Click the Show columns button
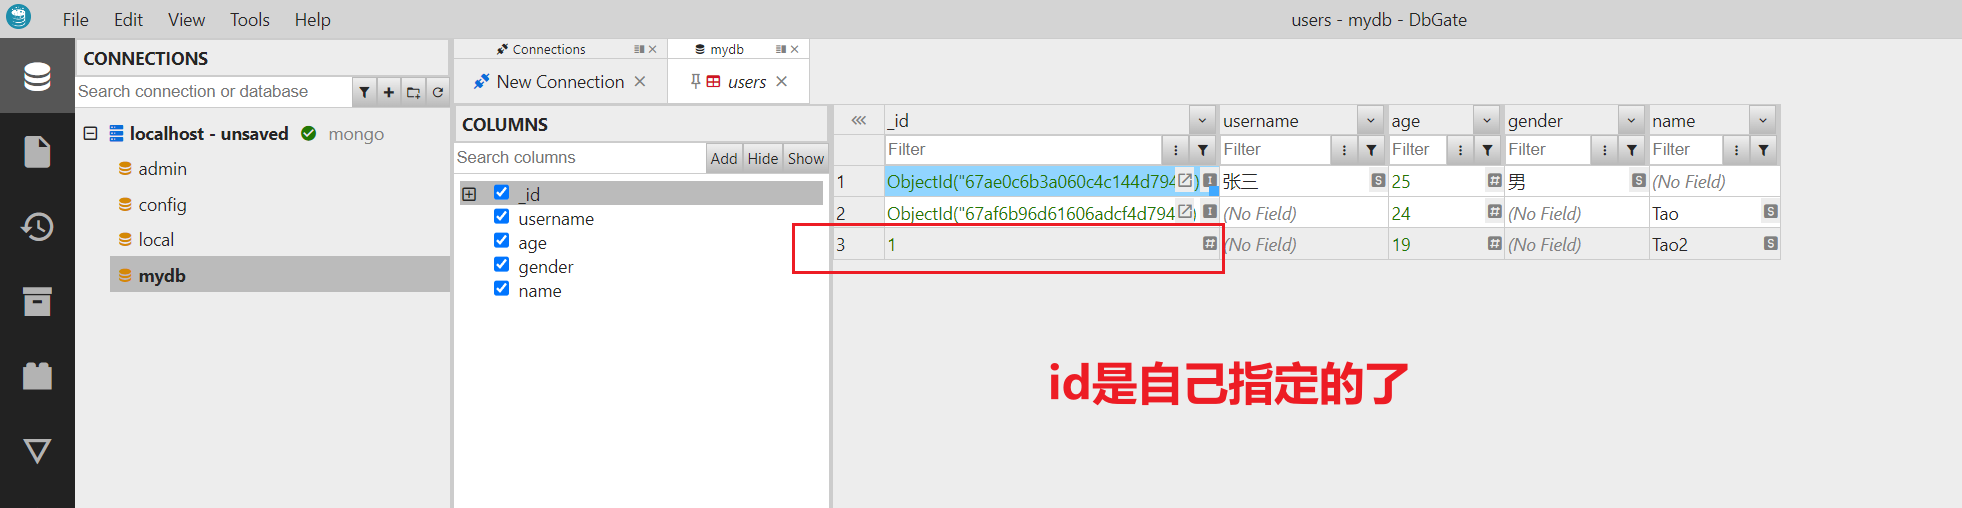Screen dimensions: 1962x508 click(805, 158)
